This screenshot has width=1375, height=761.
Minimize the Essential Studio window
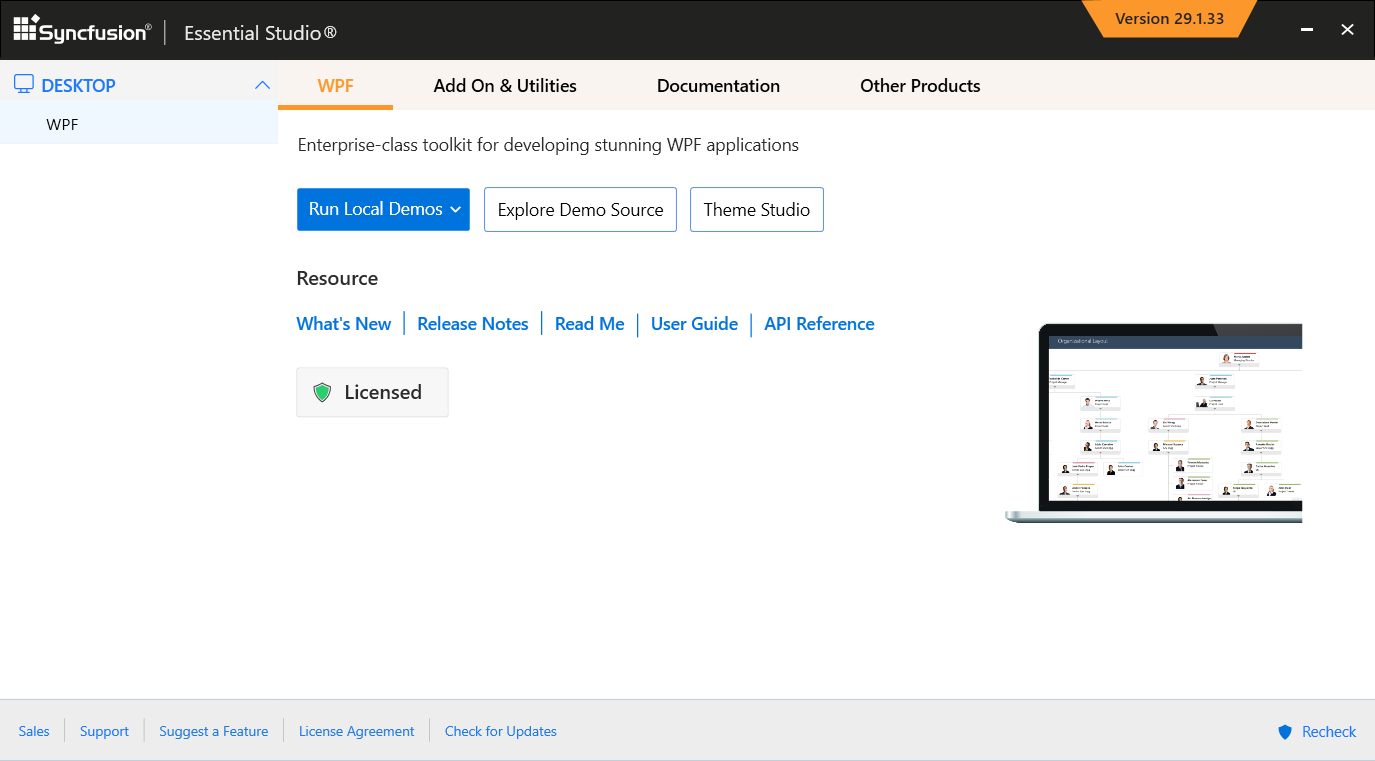(x=1306, y=30)
